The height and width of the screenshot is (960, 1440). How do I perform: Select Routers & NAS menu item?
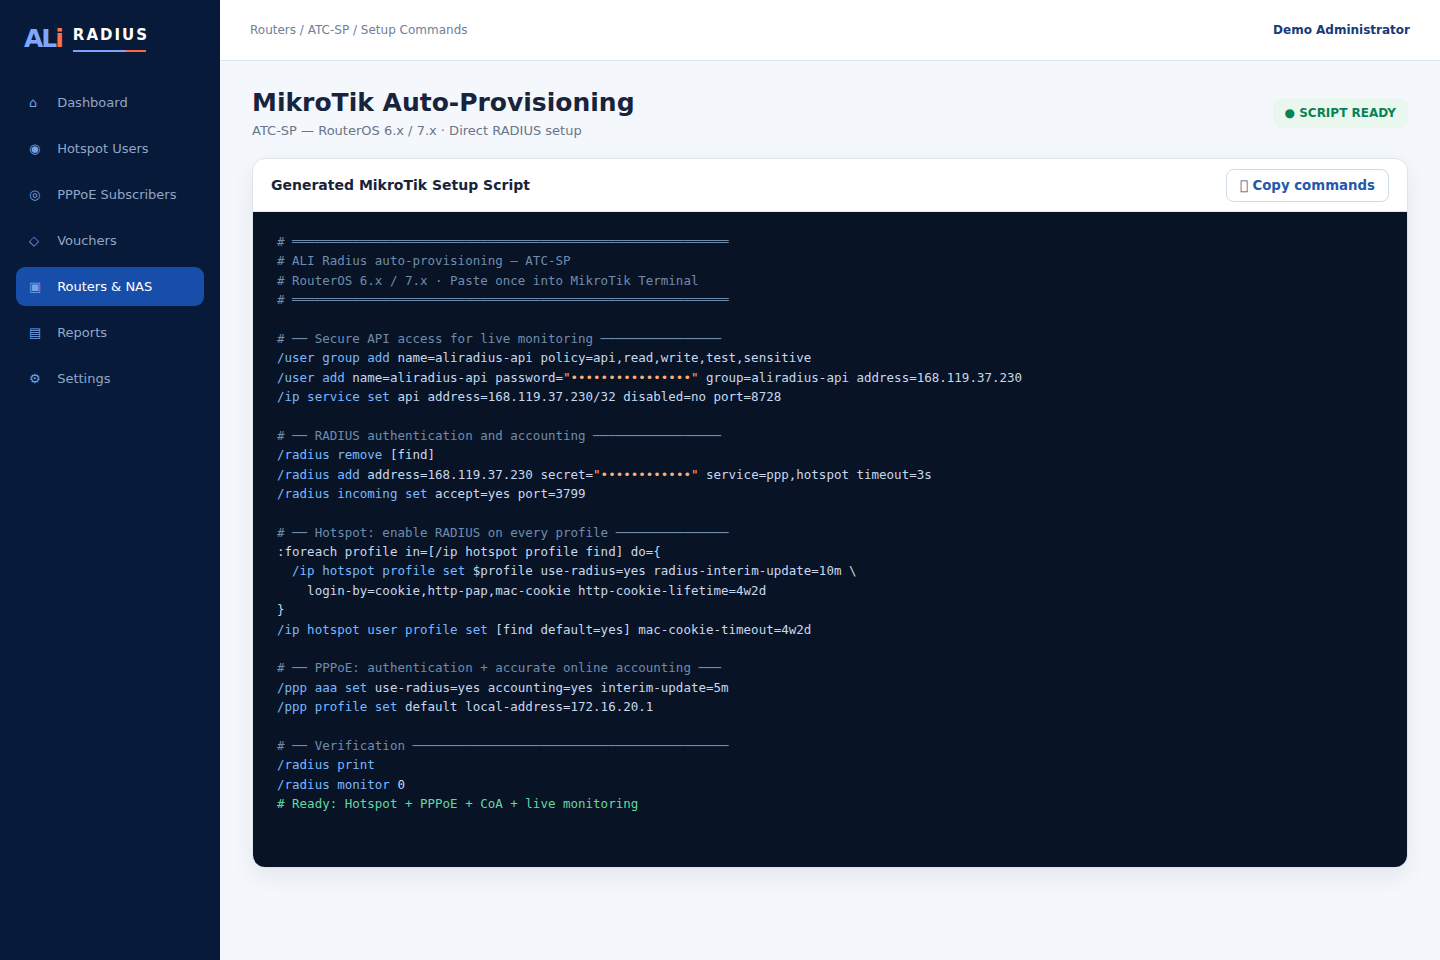pyautogui.click(x=110, y=287)
